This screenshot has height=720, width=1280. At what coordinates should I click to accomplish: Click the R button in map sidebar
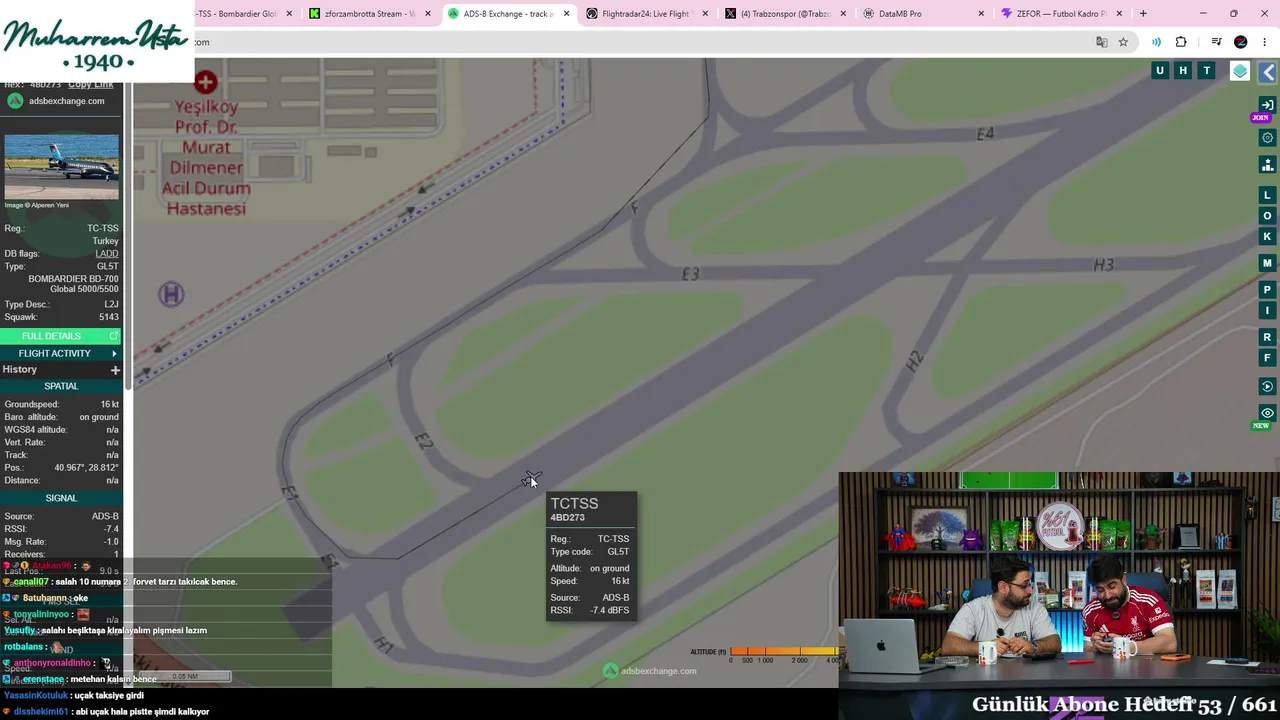pyautogui.click(x=1268, y=337)
